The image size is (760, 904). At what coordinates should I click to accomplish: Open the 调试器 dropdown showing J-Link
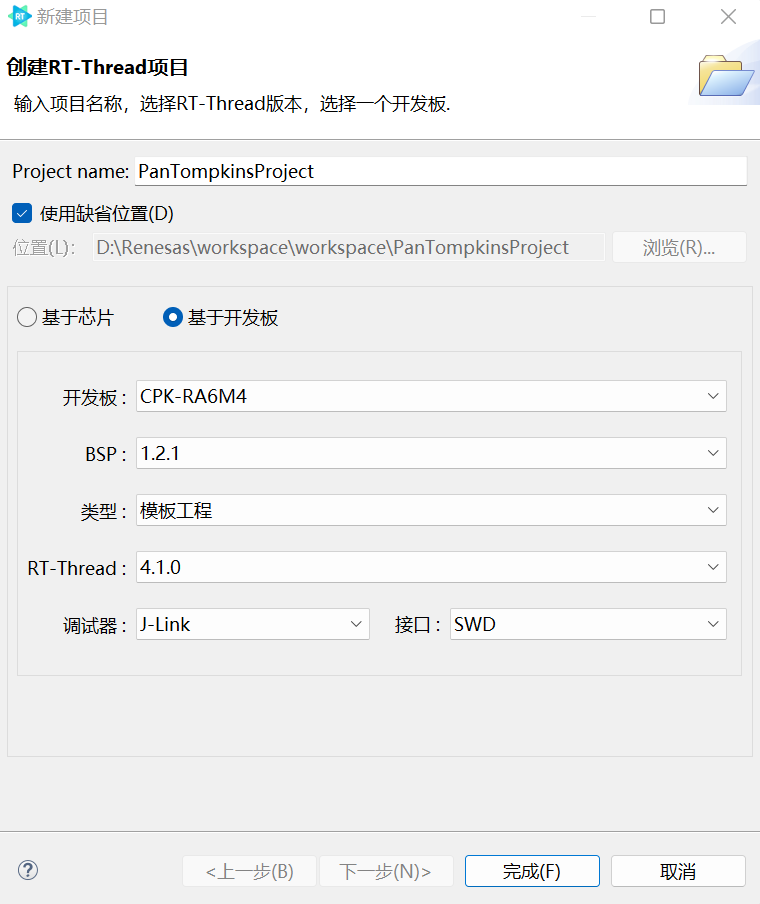point(253,624)
